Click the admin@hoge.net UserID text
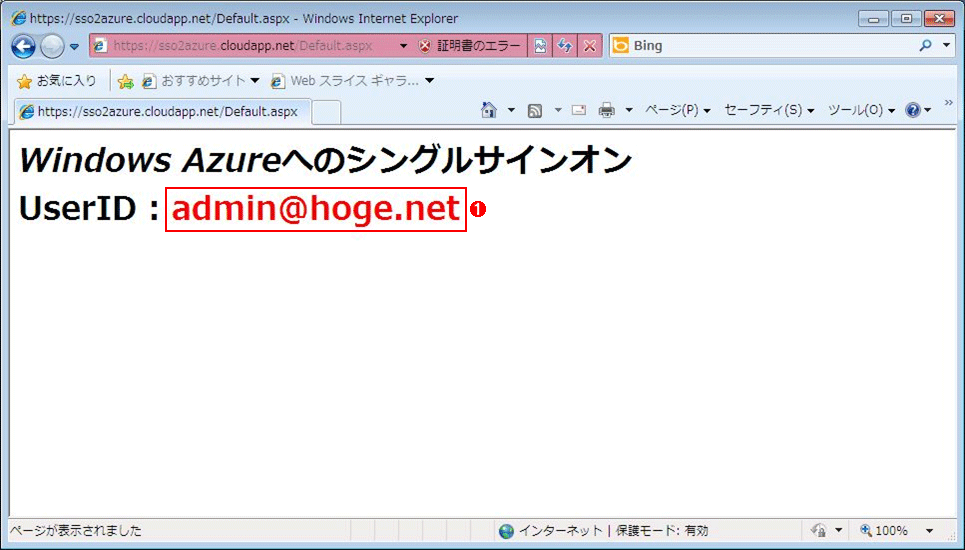This screenshot has width=965, height=550. (x=316, y=209)
